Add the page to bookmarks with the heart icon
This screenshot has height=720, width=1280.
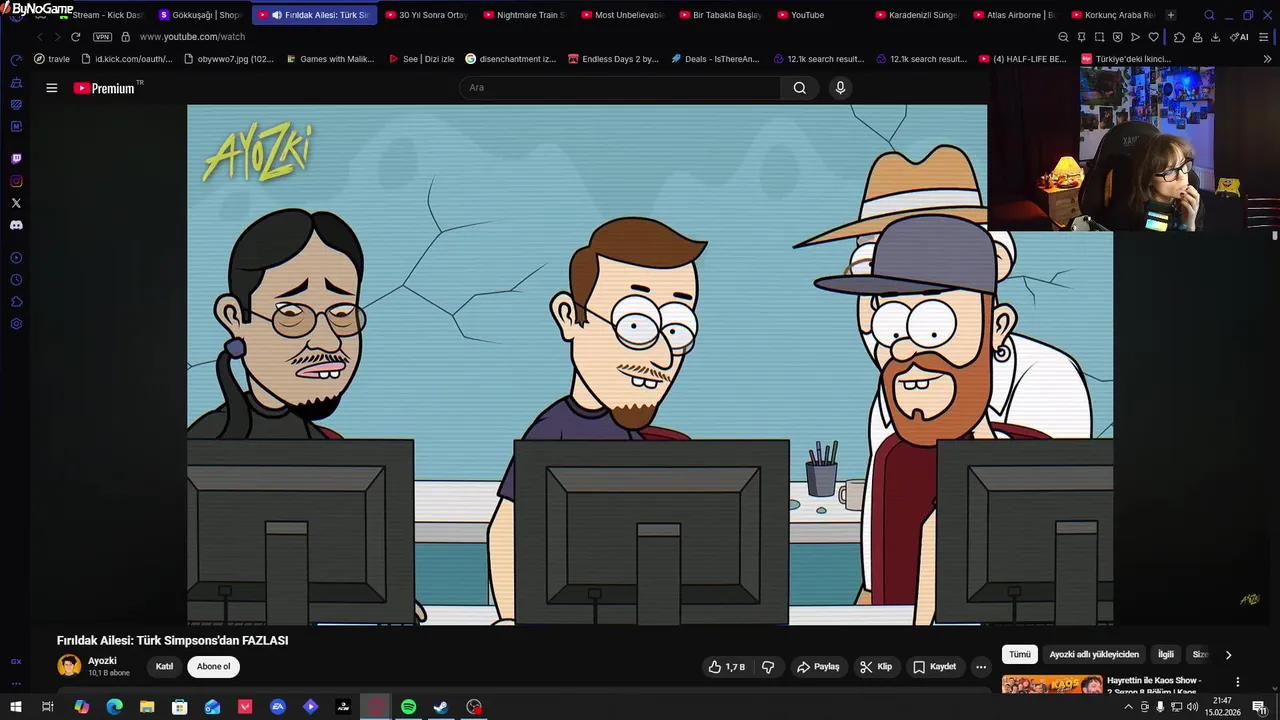pyautogui.click(x=1153, y=37)
